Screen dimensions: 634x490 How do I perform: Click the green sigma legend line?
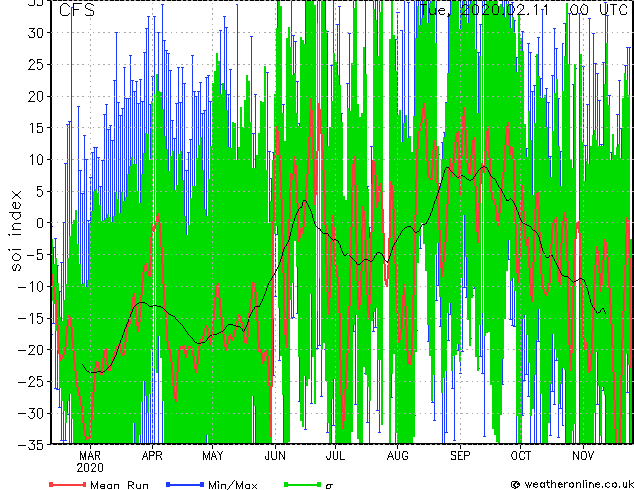(303, 484)
